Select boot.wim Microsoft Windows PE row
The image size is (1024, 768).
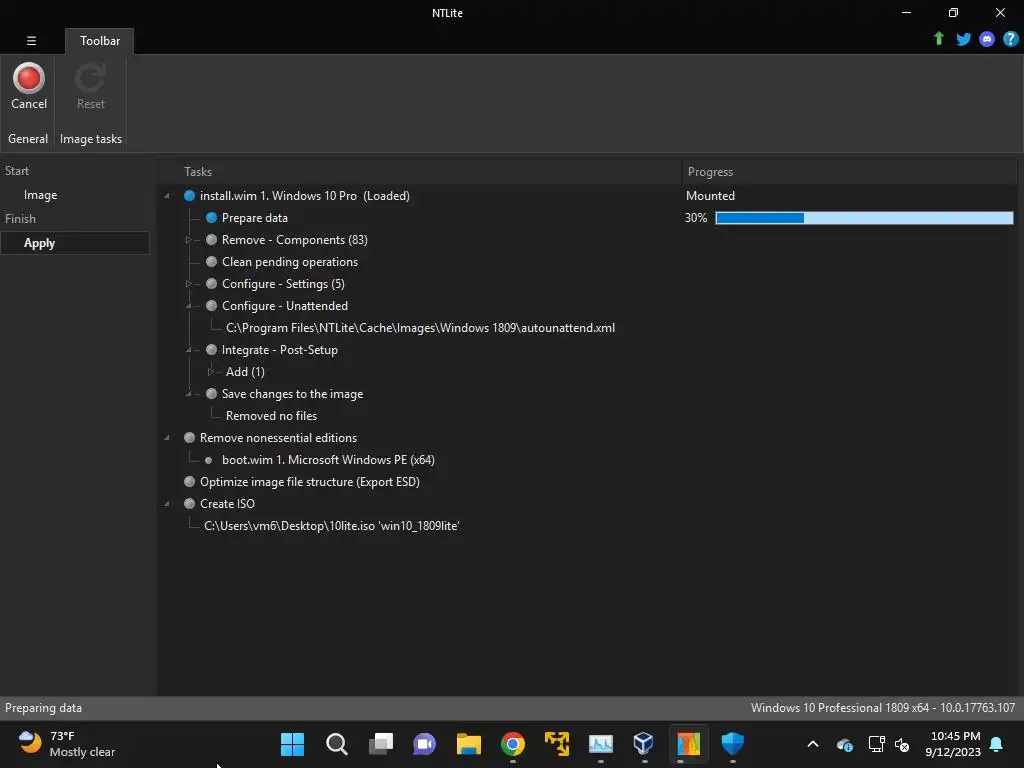[328, 460]
